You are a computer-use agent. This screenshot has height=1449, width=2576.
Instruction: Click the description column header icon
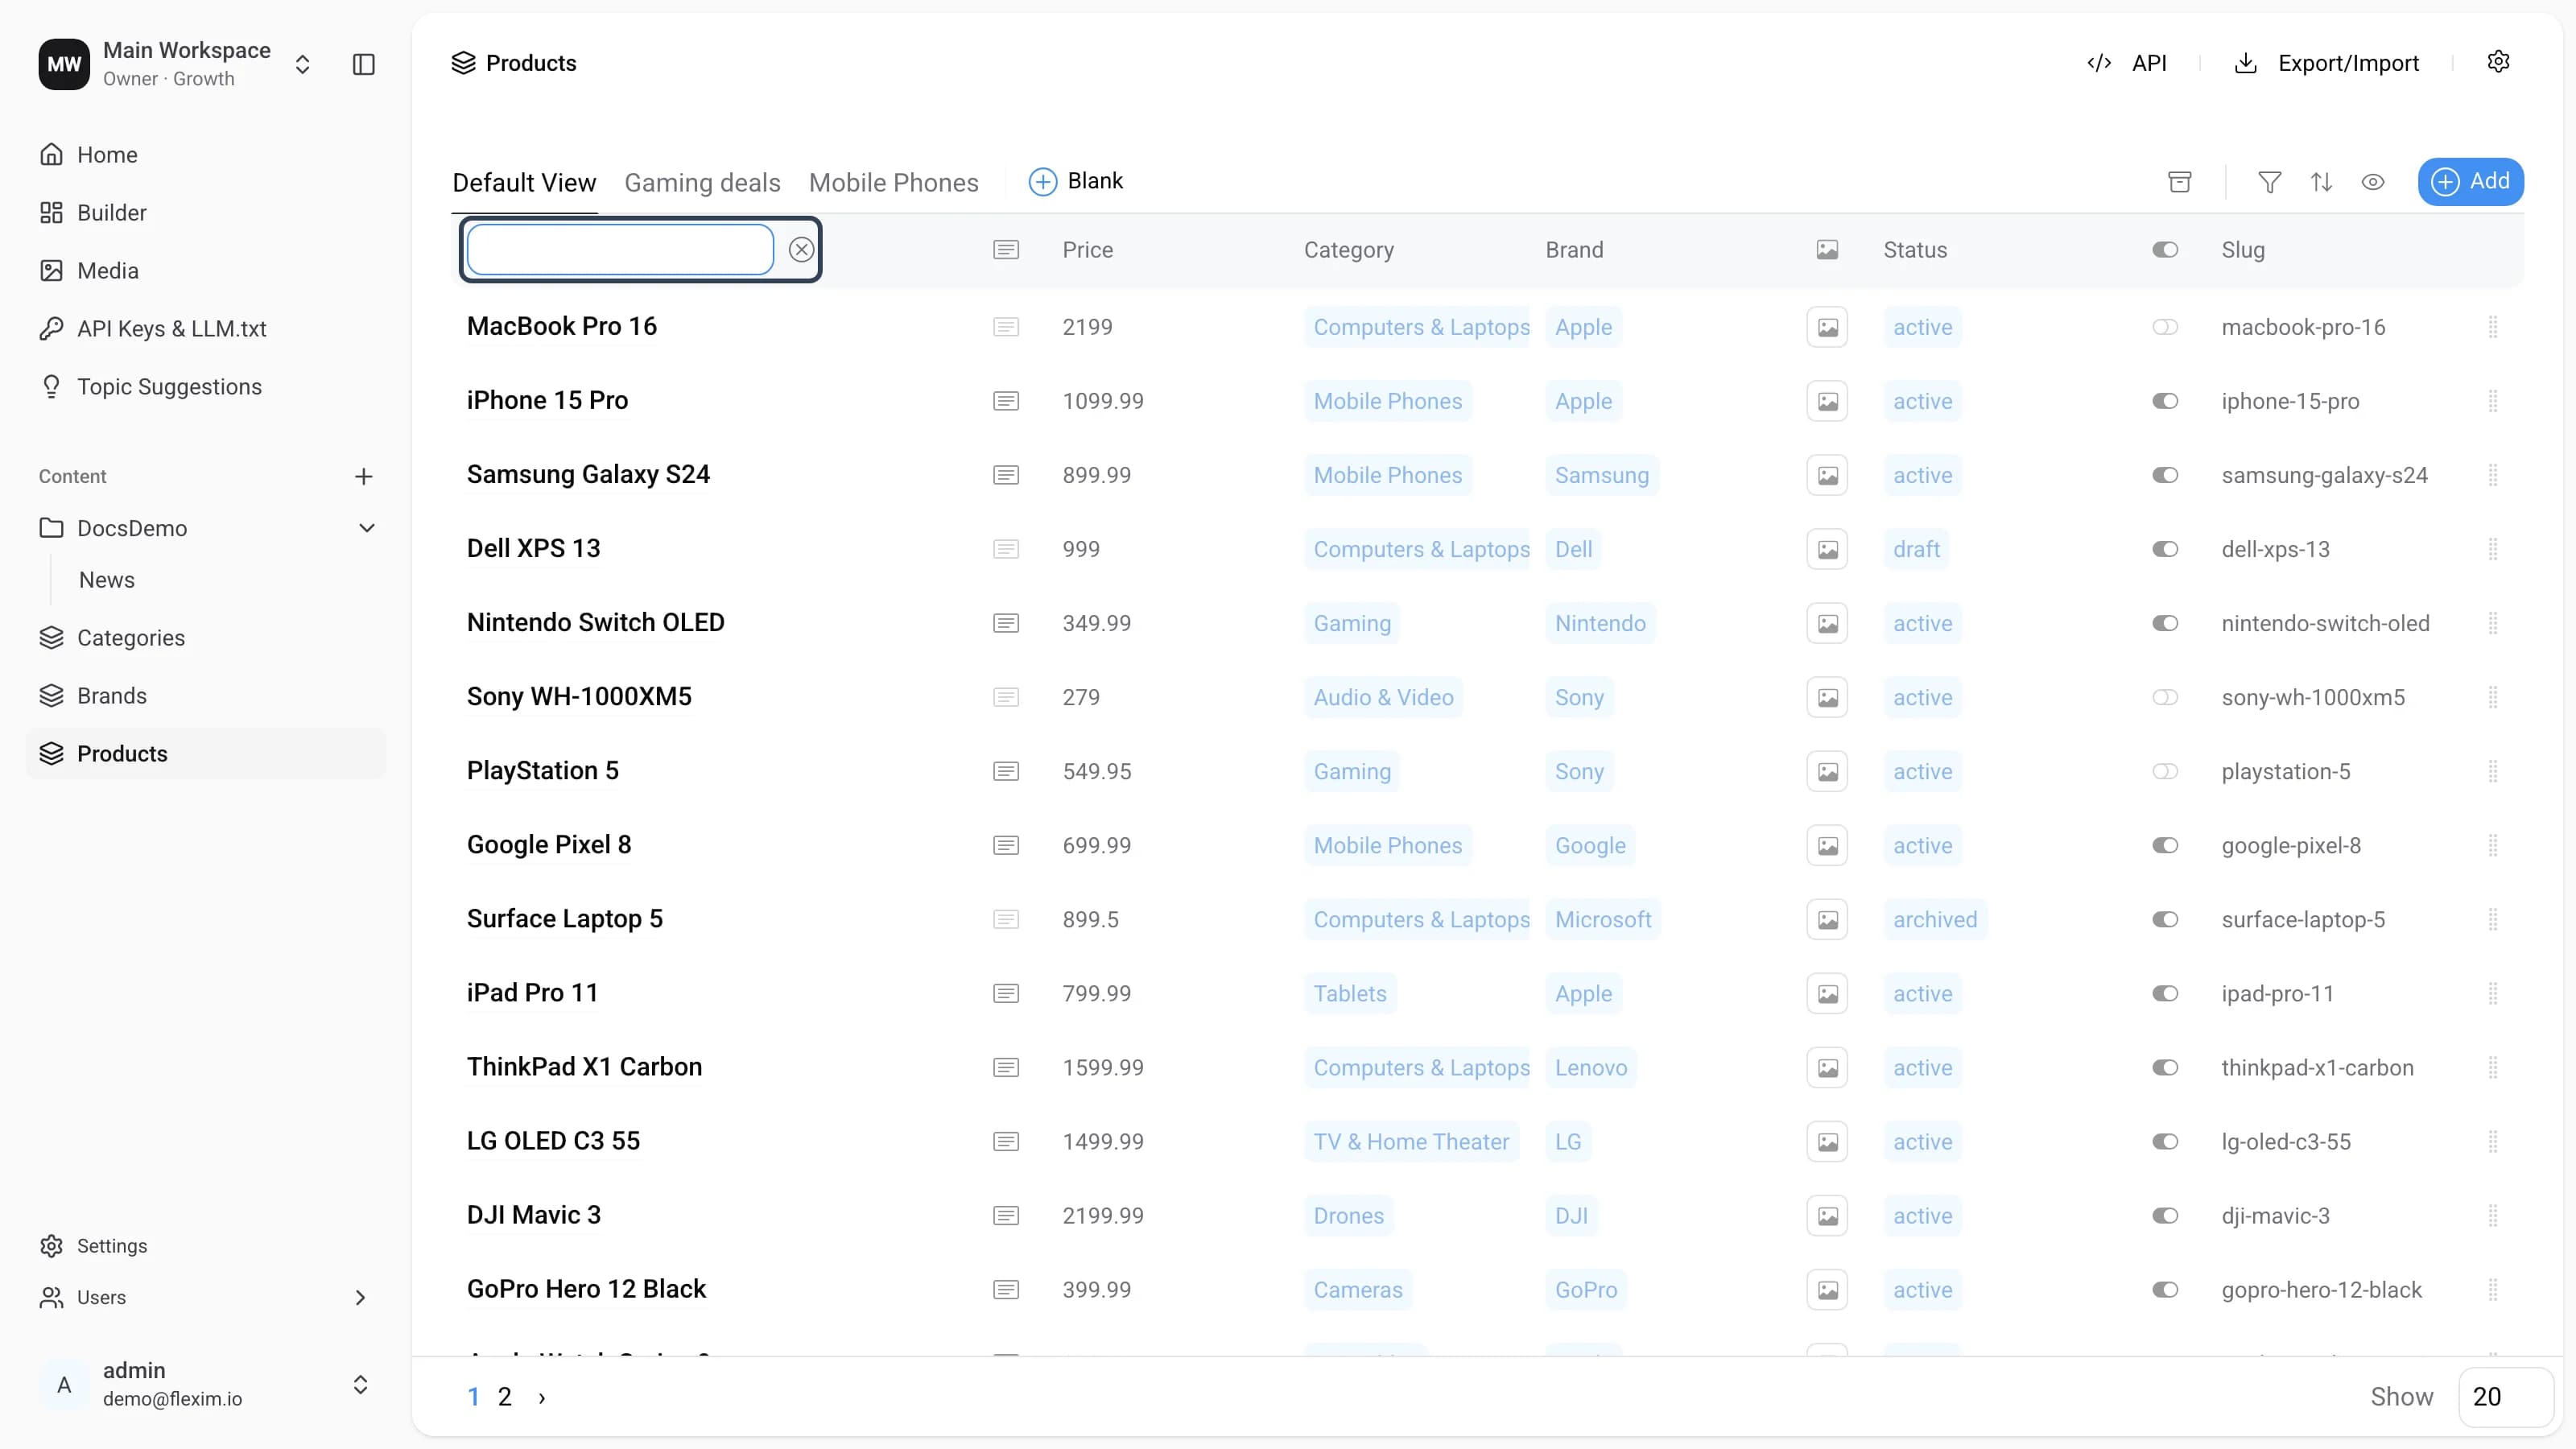[1006, 250]
